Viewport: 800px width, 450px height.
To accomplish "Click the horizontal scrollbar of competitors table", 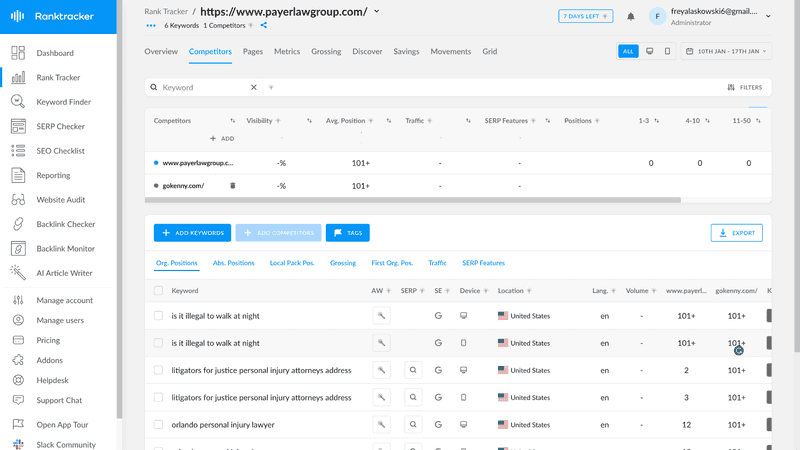I will (412, 201).
